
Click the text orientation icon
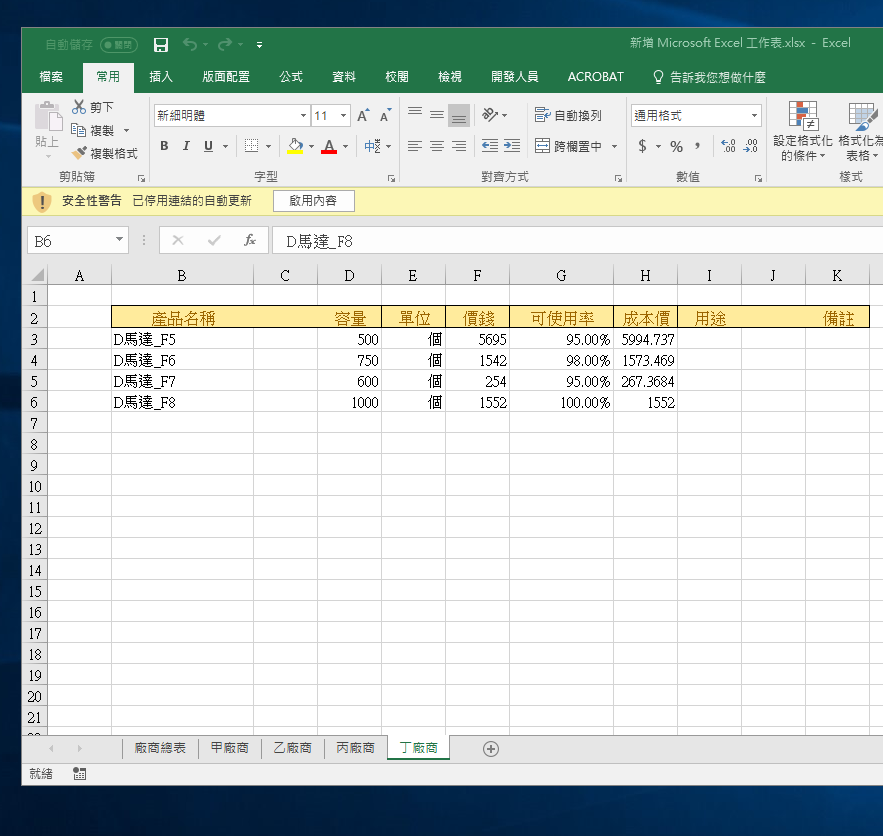click(x=490, y=115)
